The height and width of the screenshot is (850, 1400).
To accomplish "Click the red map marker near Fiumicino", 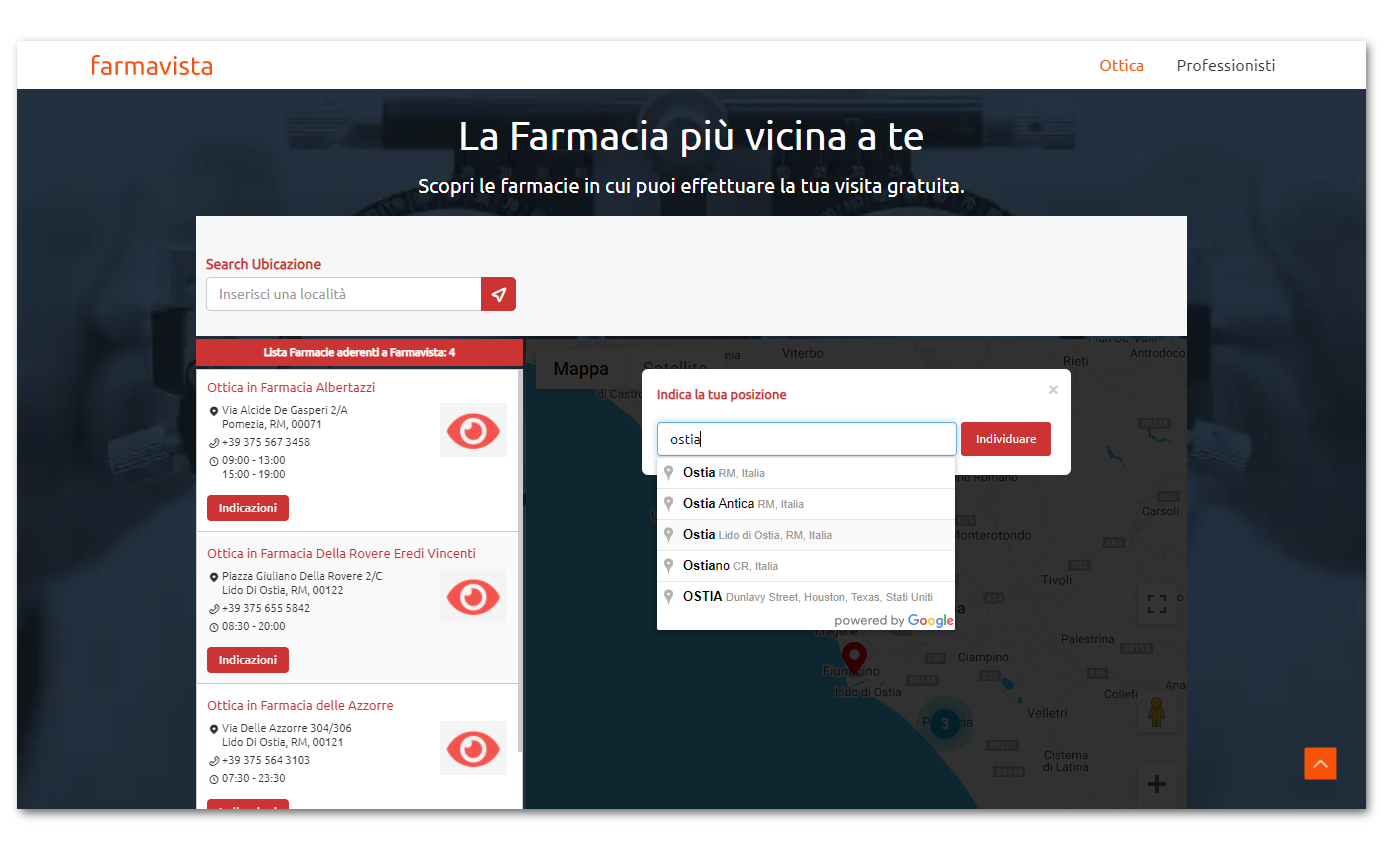I will pyautogui.click(x=853, y=660).
